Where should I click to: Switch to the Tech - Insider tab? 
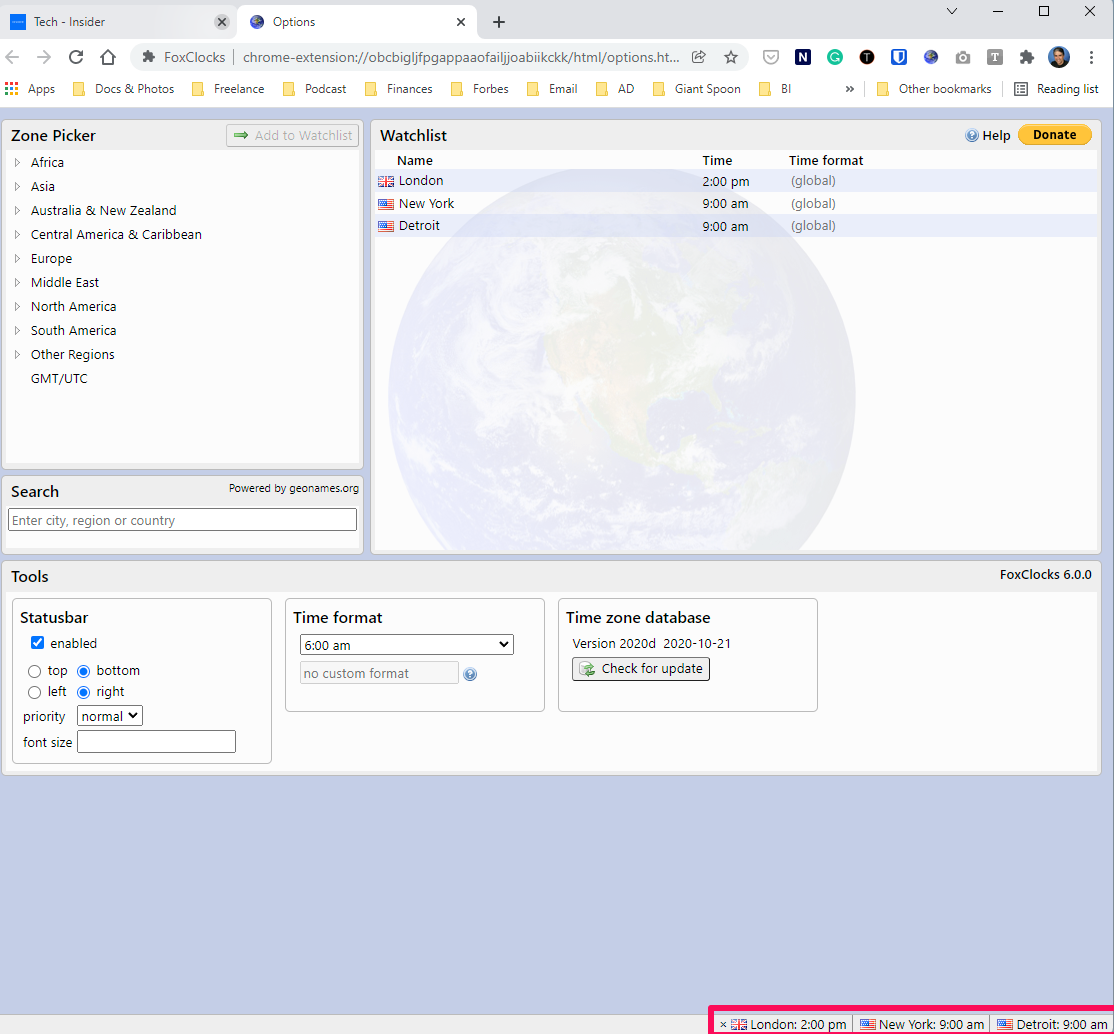click(x=117, y=22)
